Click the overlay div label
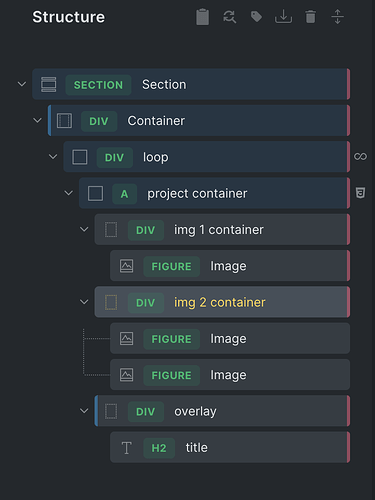The height and width of the screenshot is (500, 375). tap(195, 411)
